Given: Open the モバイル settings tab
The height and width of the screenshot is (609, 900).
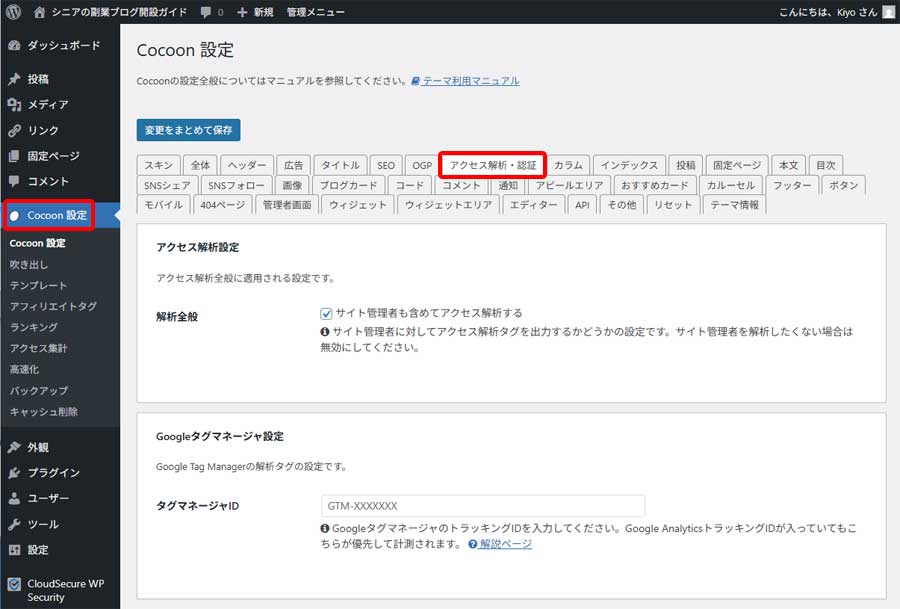Looking at the screenshot, I should pyautogui.click(x=162, y=204).
